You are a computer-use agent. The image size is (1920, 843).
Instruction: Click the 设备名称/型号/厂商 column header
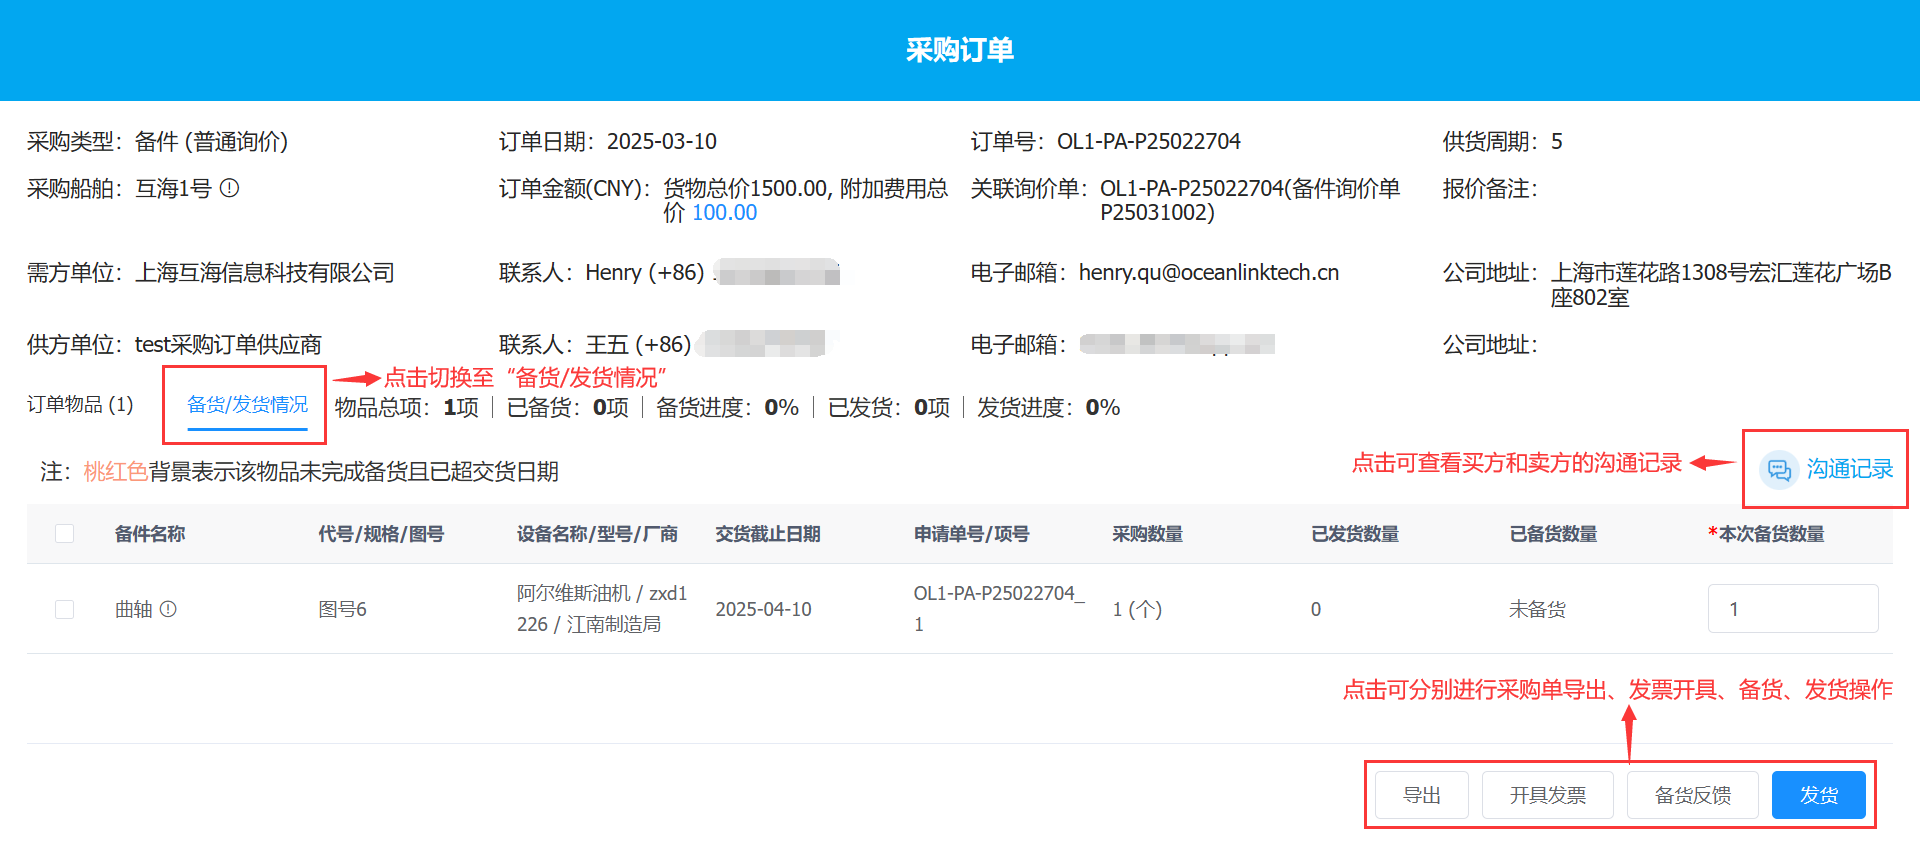597,534
